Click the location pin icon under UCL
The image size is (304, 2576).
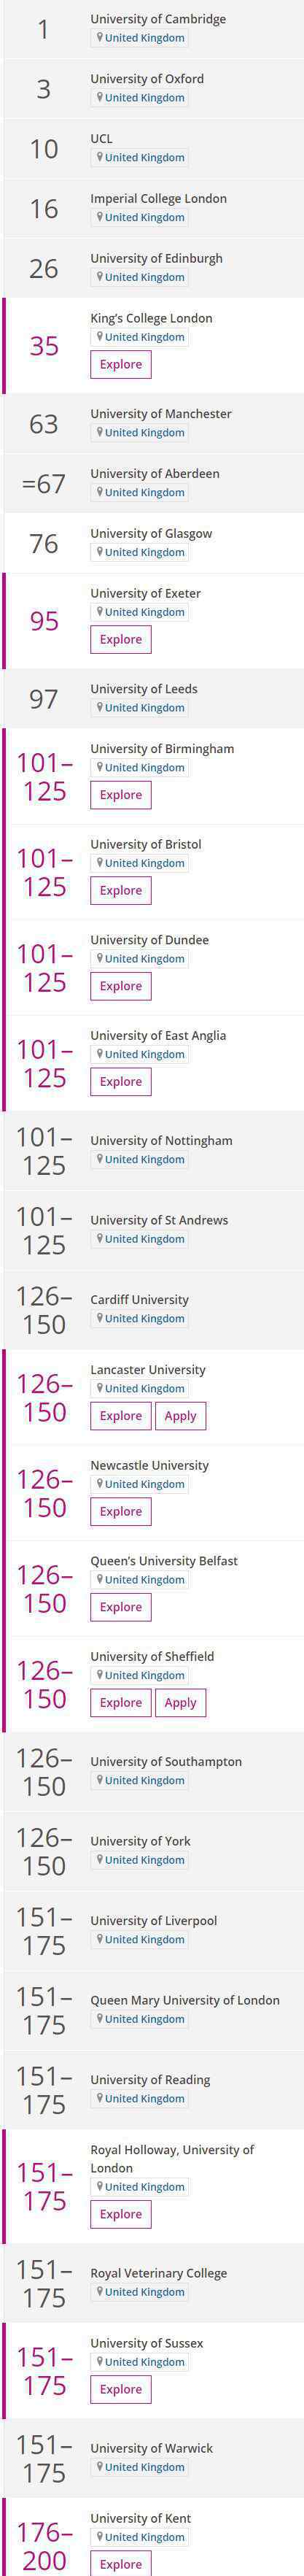pos(99,158)
